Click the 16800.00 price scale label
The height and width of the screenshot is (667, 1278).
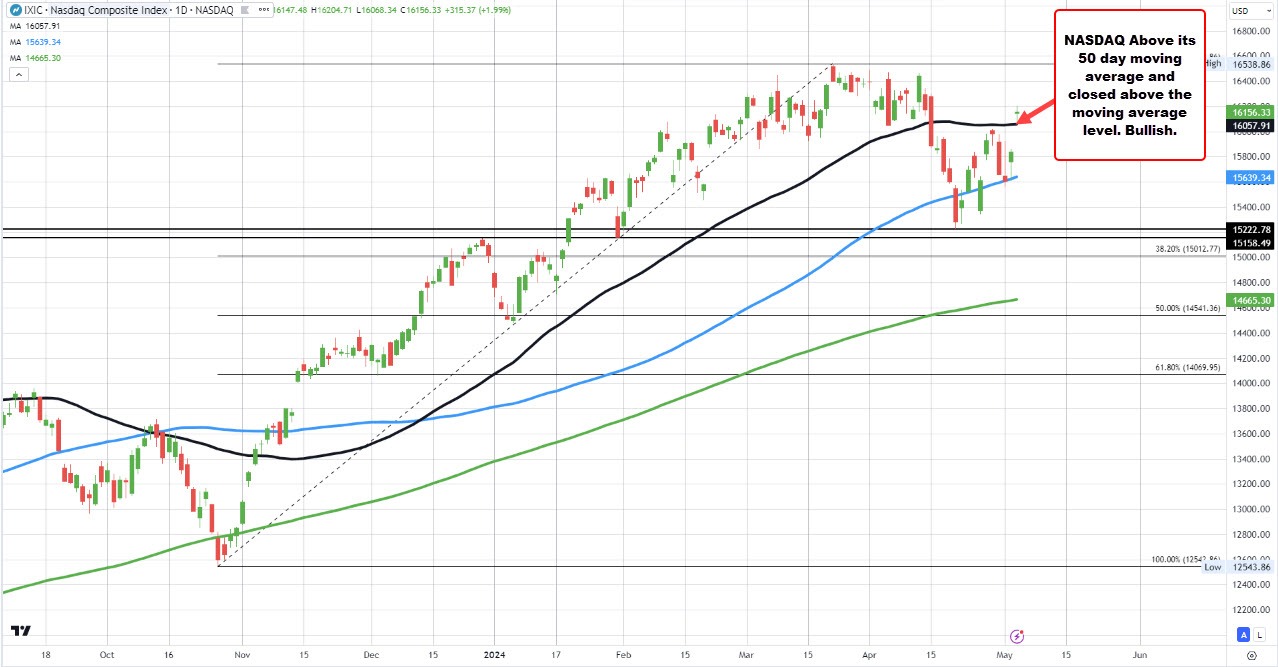(1251, 31)
